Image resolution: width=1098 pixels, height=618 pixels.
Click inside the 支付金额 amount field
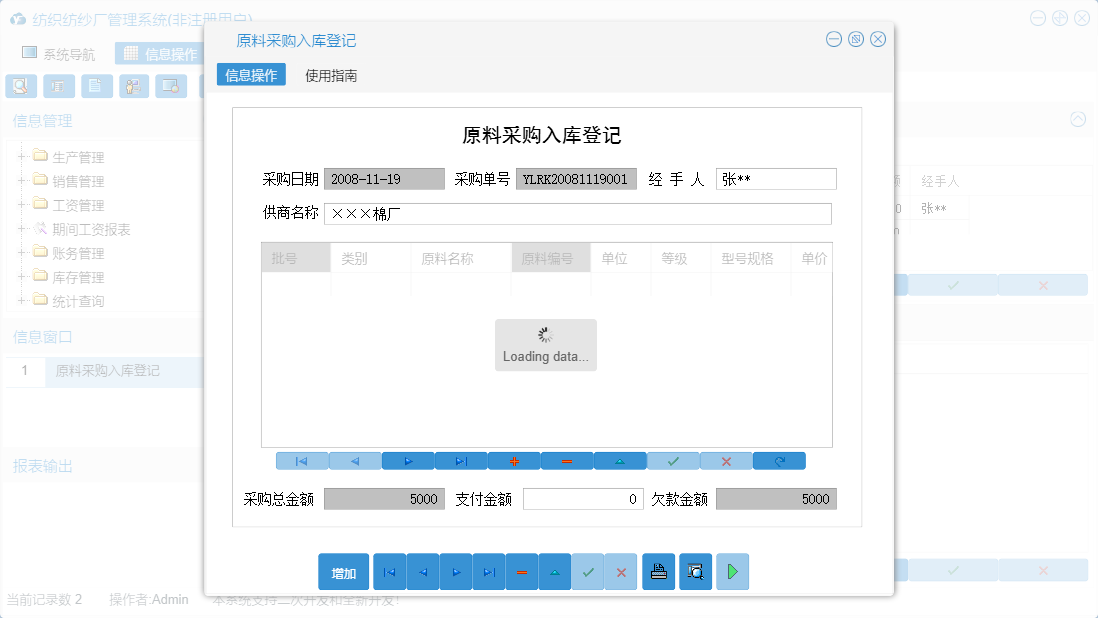point(583,498)
